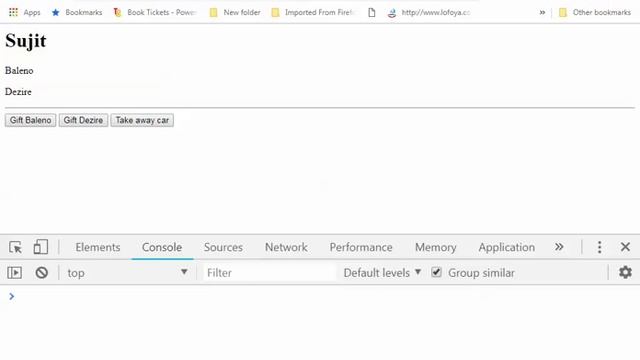Click the Gift Baleno button
Screen dimensions: 640x360
coord(31,120)
